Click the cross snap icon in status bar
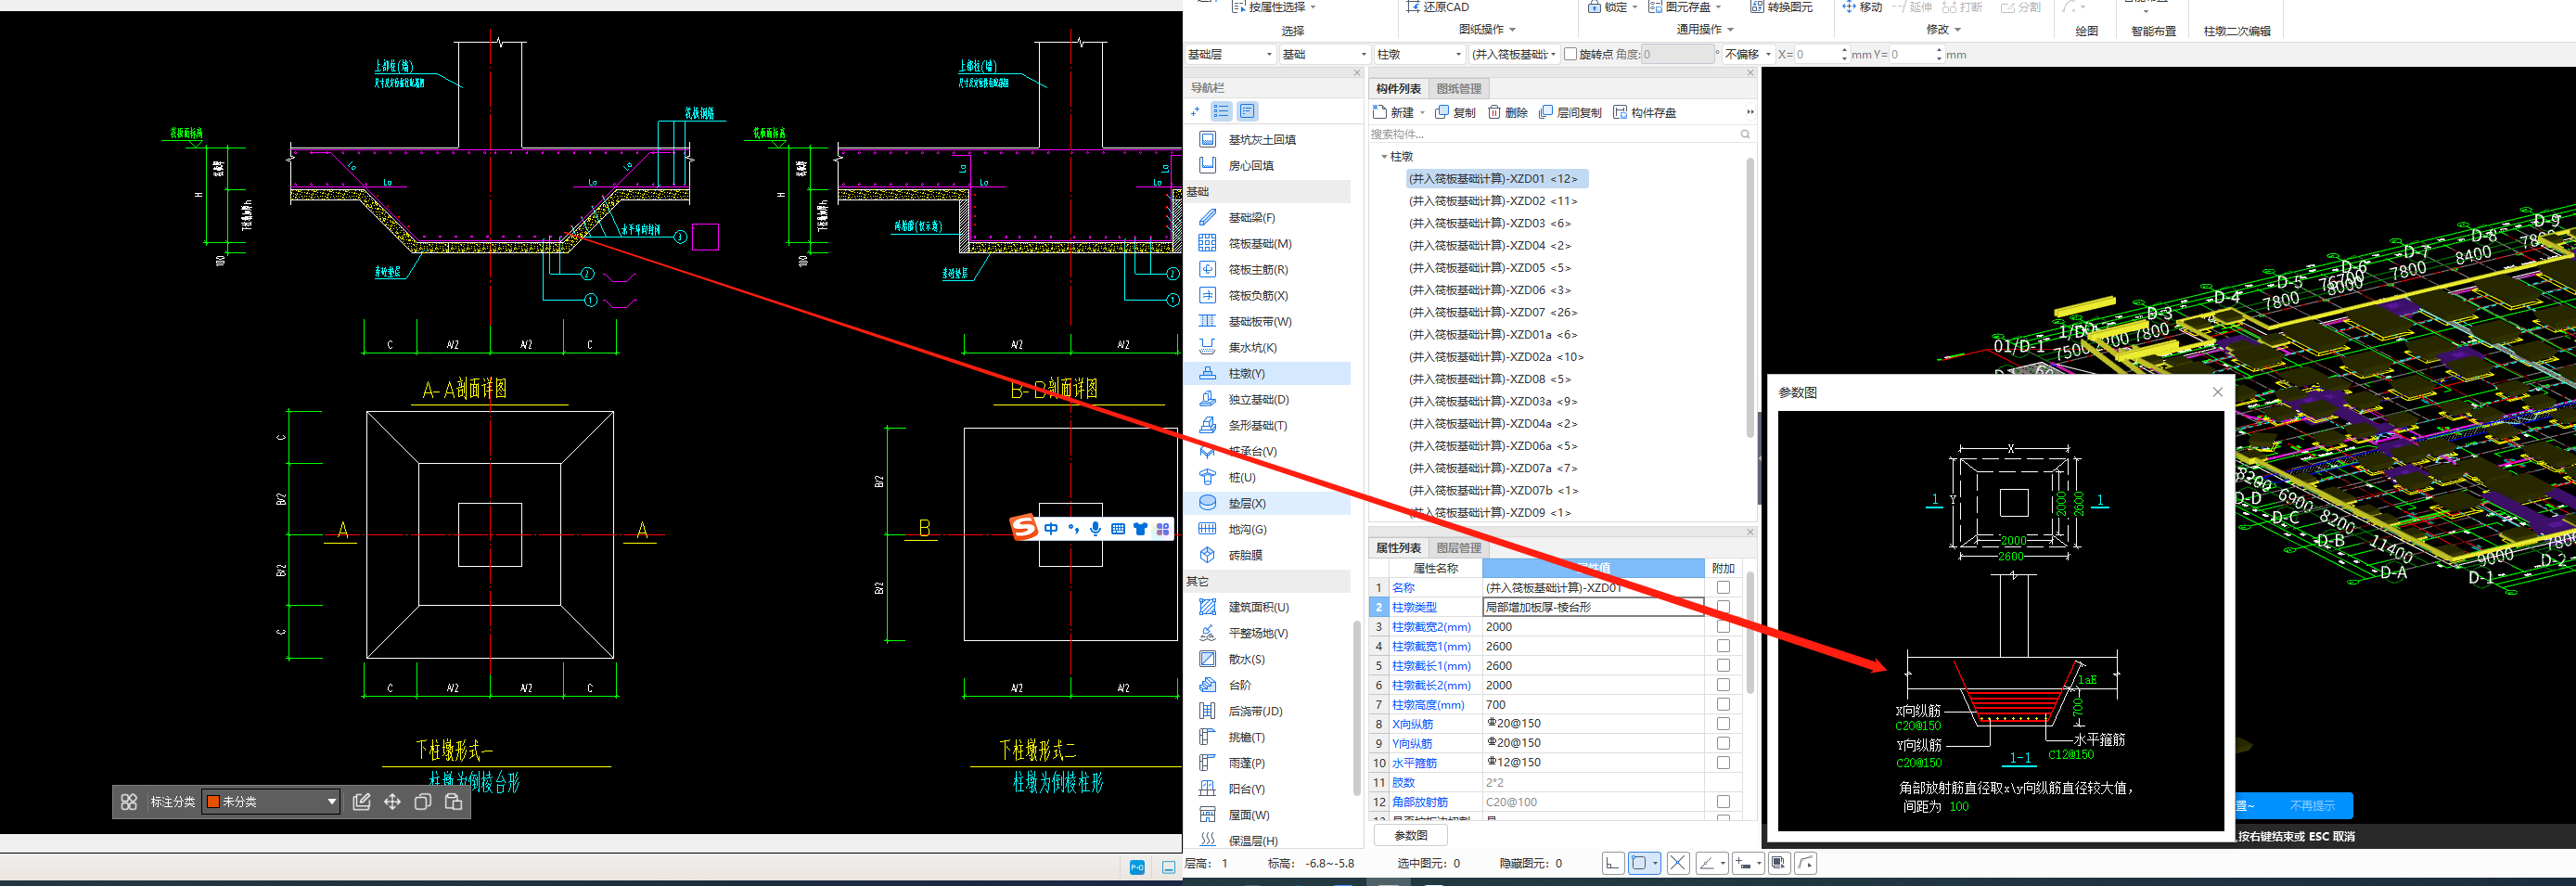Viewport: 2576px width, 886px height. coord(1678,863)
